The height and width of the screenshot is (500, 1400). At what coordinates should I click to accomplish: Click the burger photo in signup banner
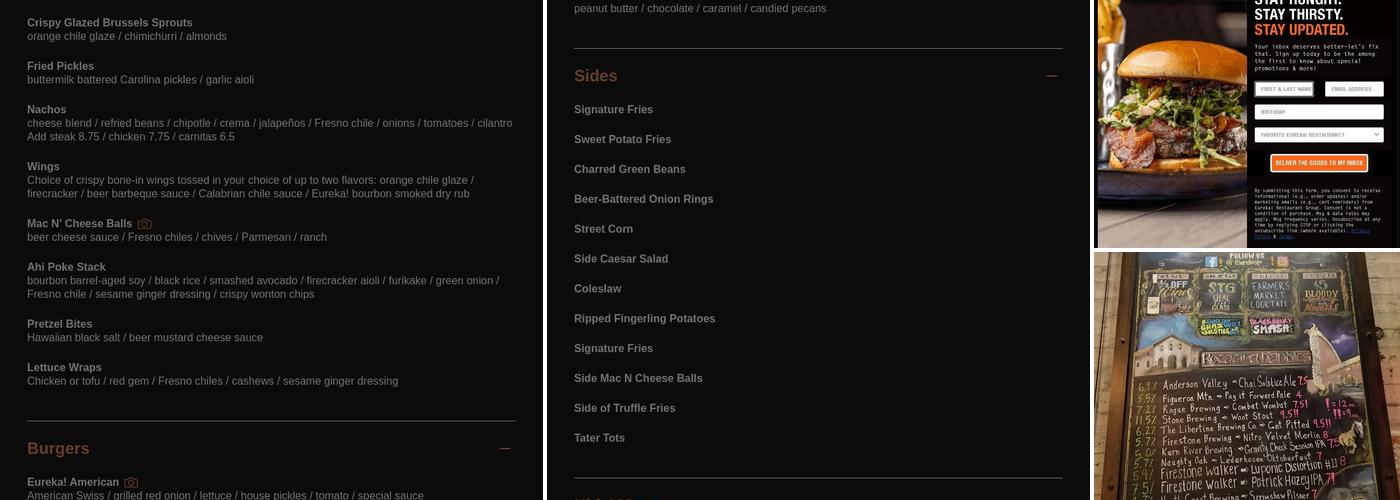[1171, 120]
